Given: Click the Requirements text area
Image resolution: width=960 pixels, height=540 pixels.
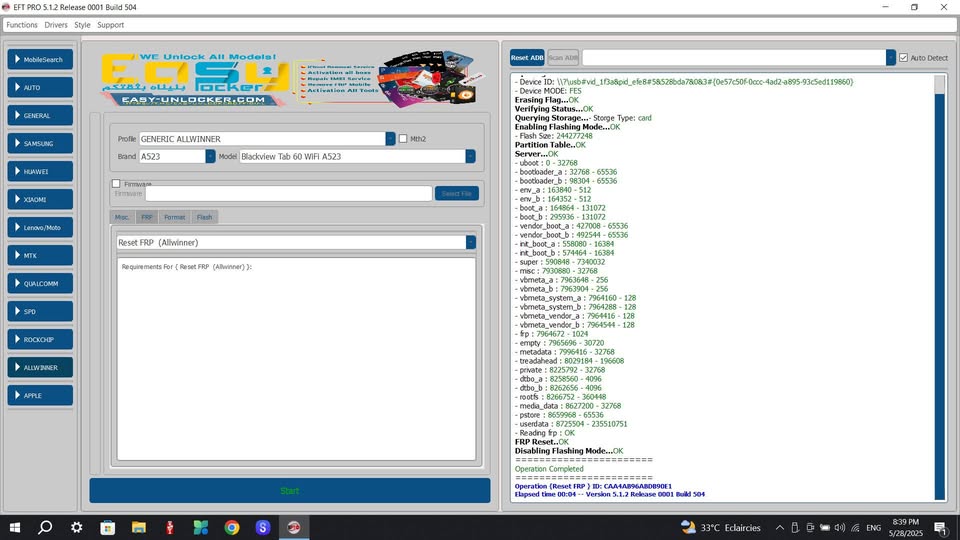Looking at the screenshot, I should 296,359.
